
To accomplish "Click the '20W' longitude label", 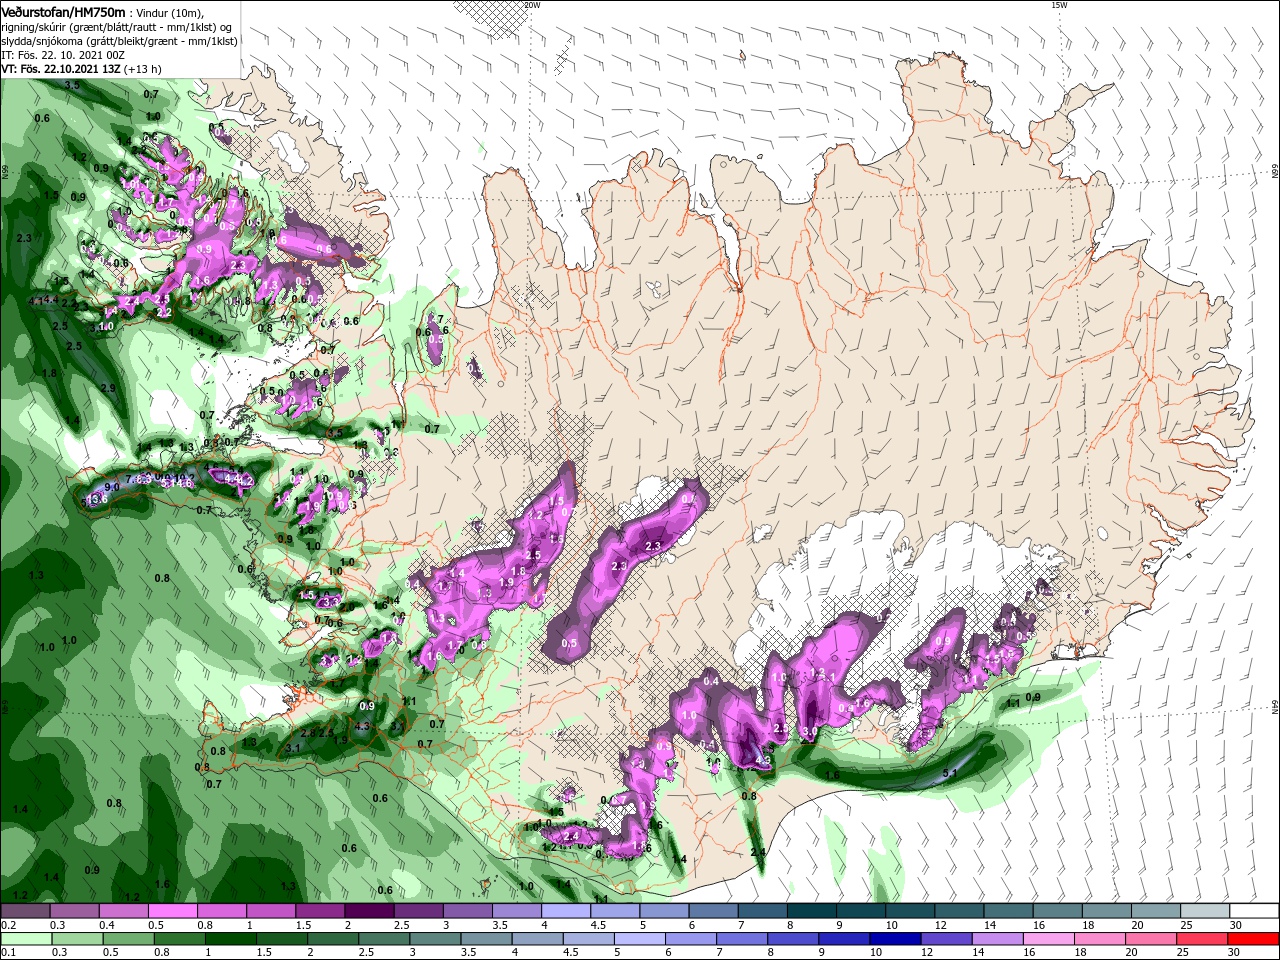I will (532, 5).
